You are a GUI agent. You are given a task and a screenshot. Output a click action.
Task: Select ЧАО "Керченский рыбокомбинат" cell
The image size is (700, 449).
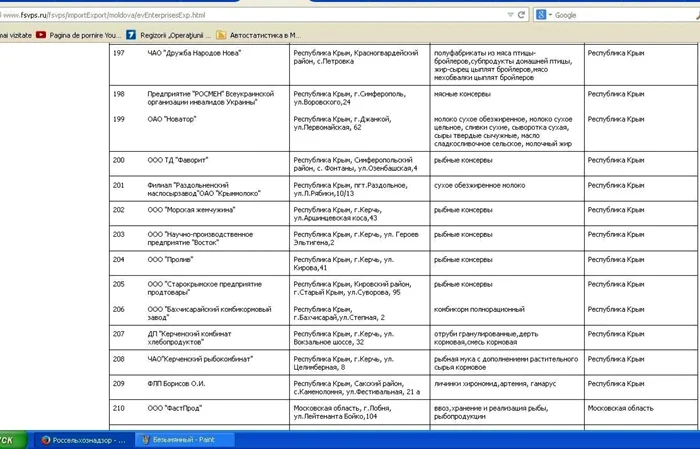200,358
